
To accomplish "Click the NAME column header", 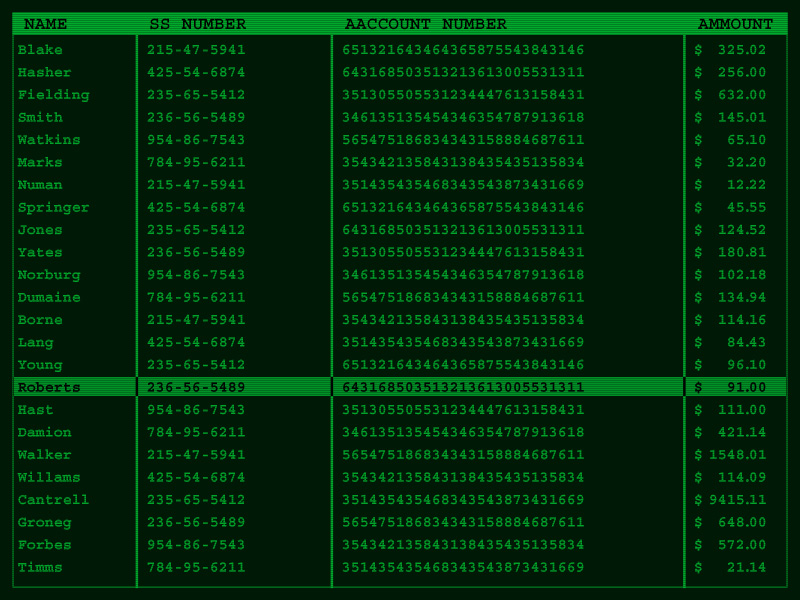I will 45,24.
